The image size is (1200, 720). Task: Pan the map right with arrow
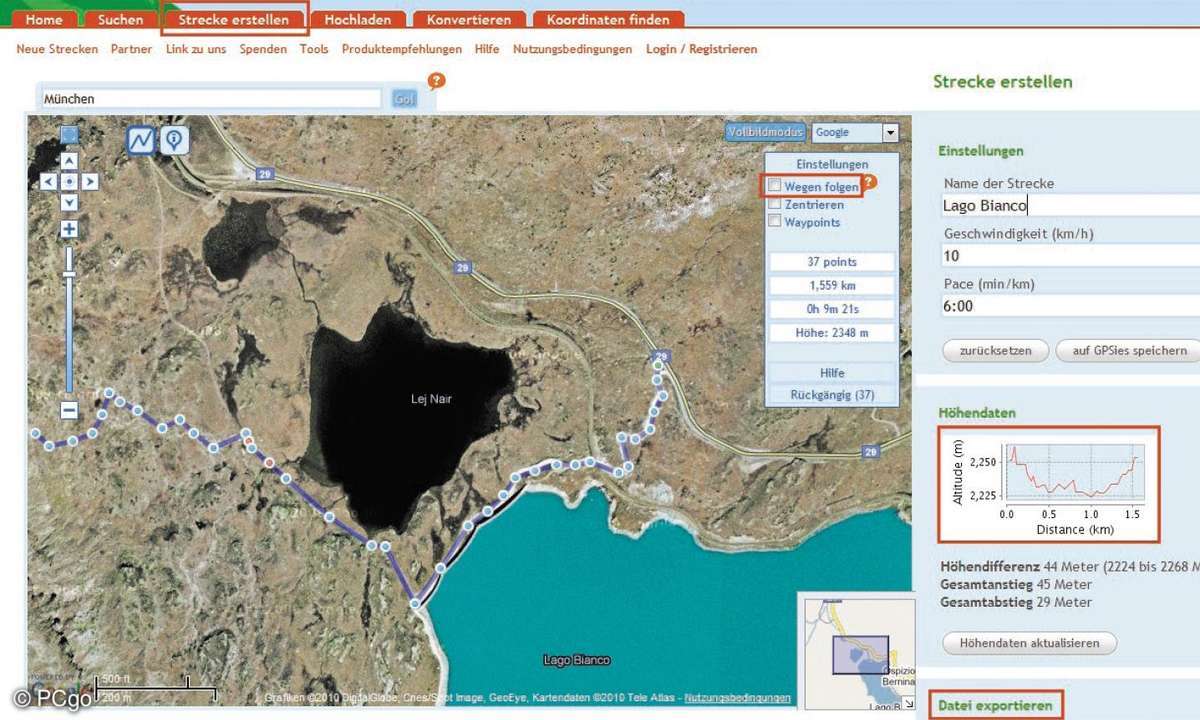tap(90, 182)
